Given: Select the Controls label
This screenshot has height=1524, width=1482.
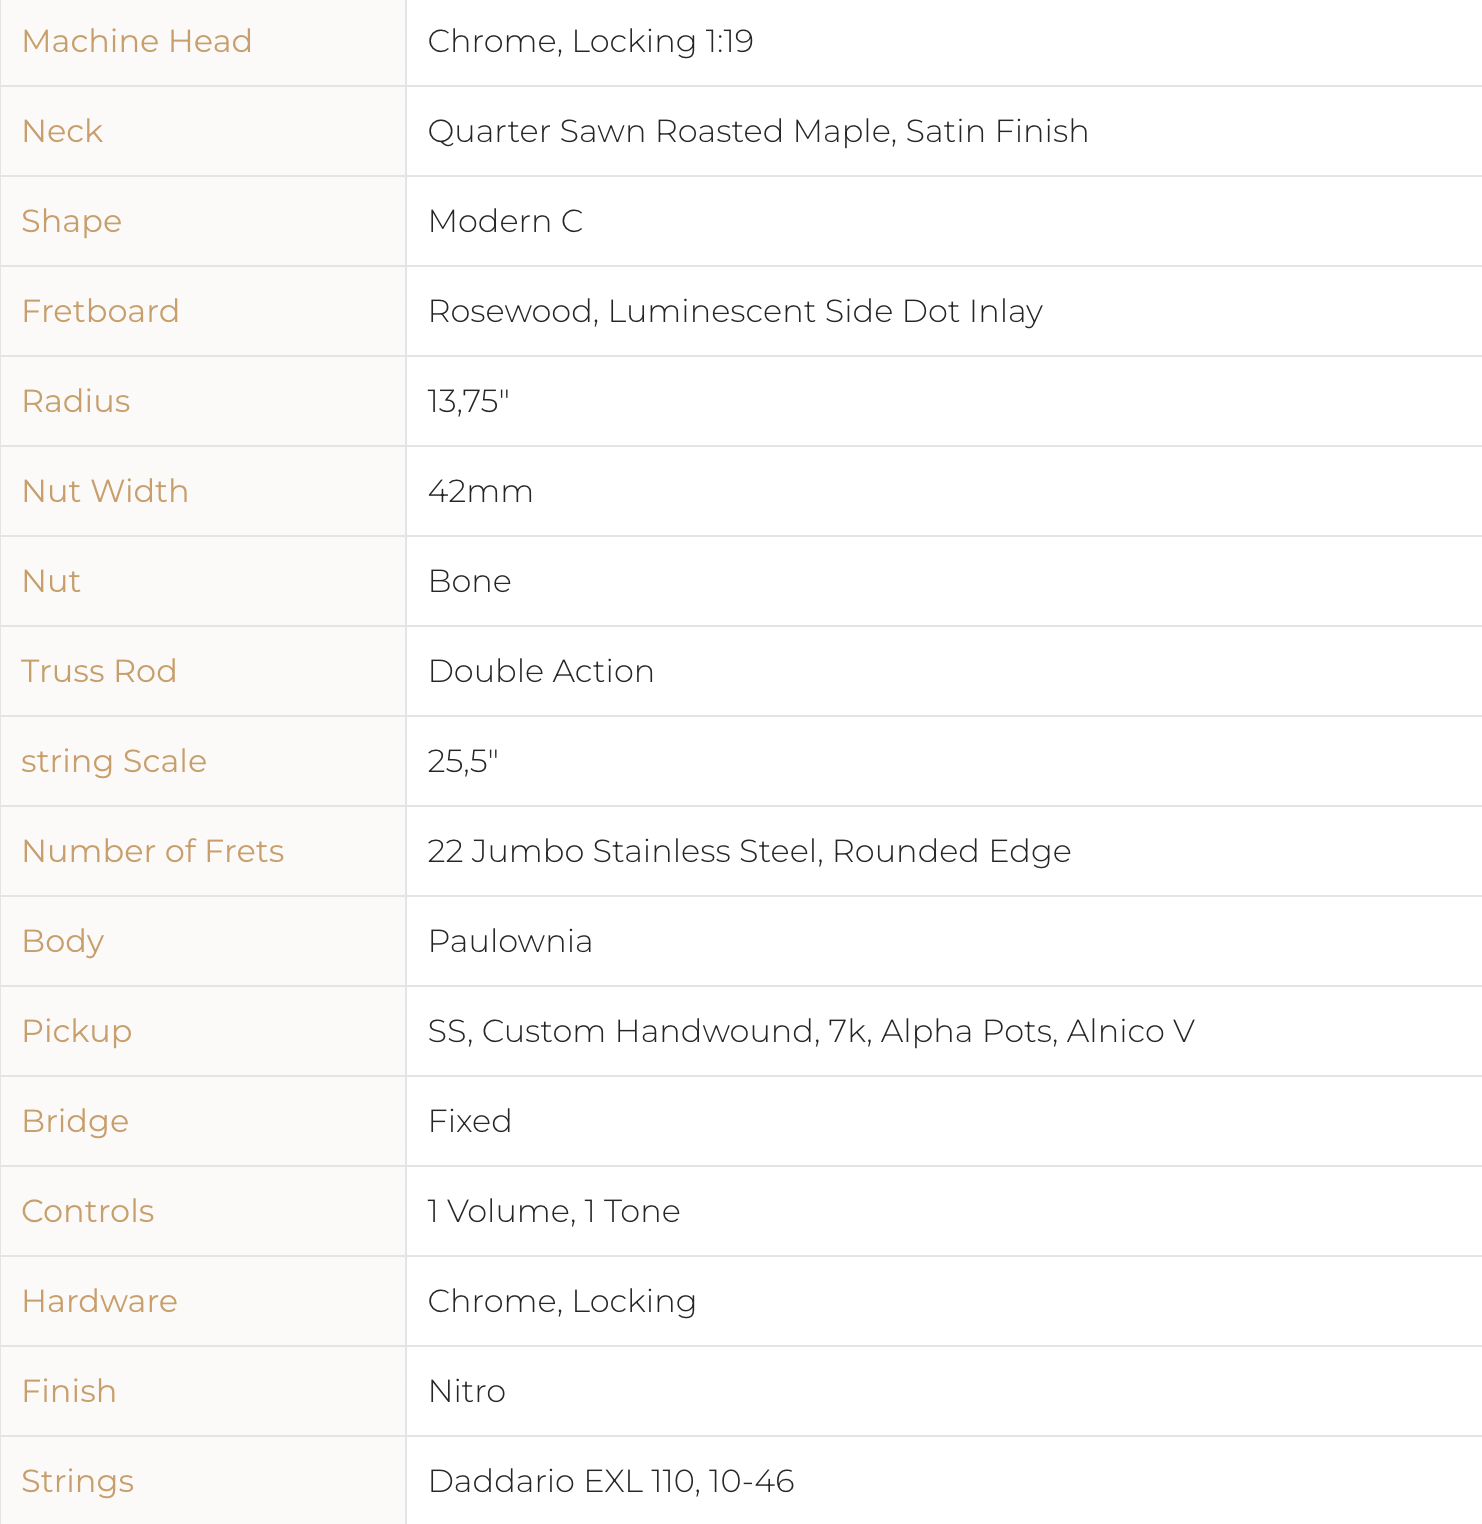Looking at the screenshot, I should (88, 1211).
